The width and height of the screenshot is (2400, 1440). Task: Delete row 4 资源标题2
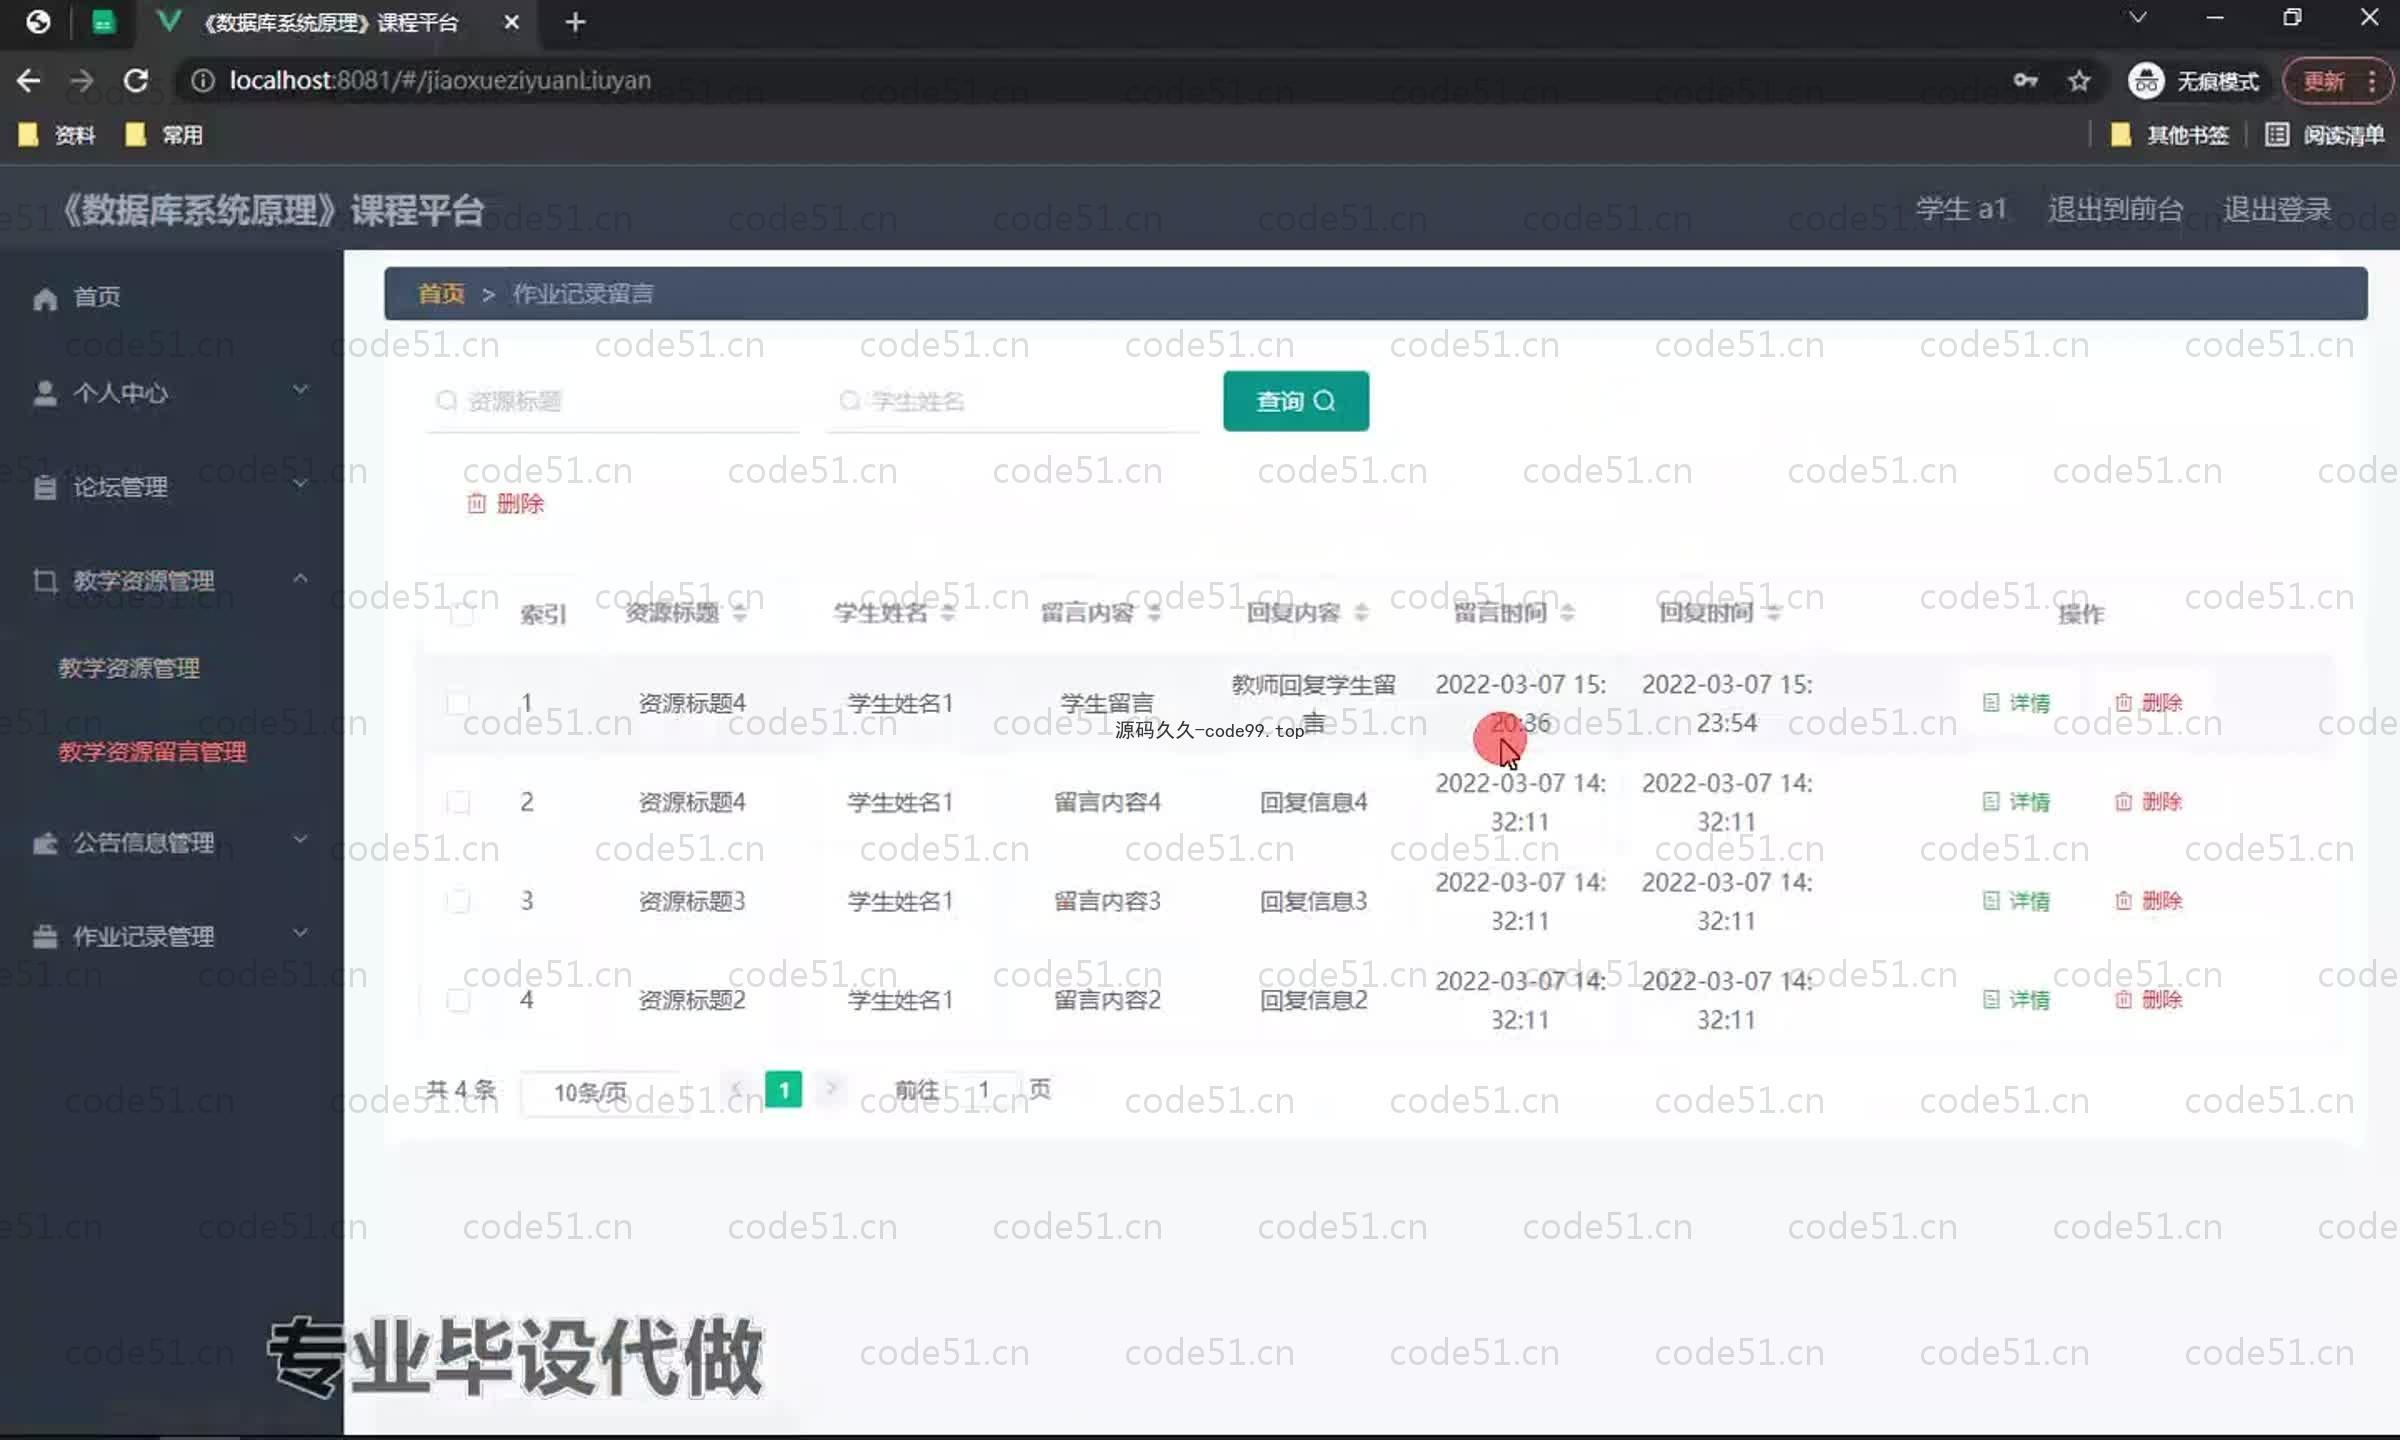[x=2148, y=999]
